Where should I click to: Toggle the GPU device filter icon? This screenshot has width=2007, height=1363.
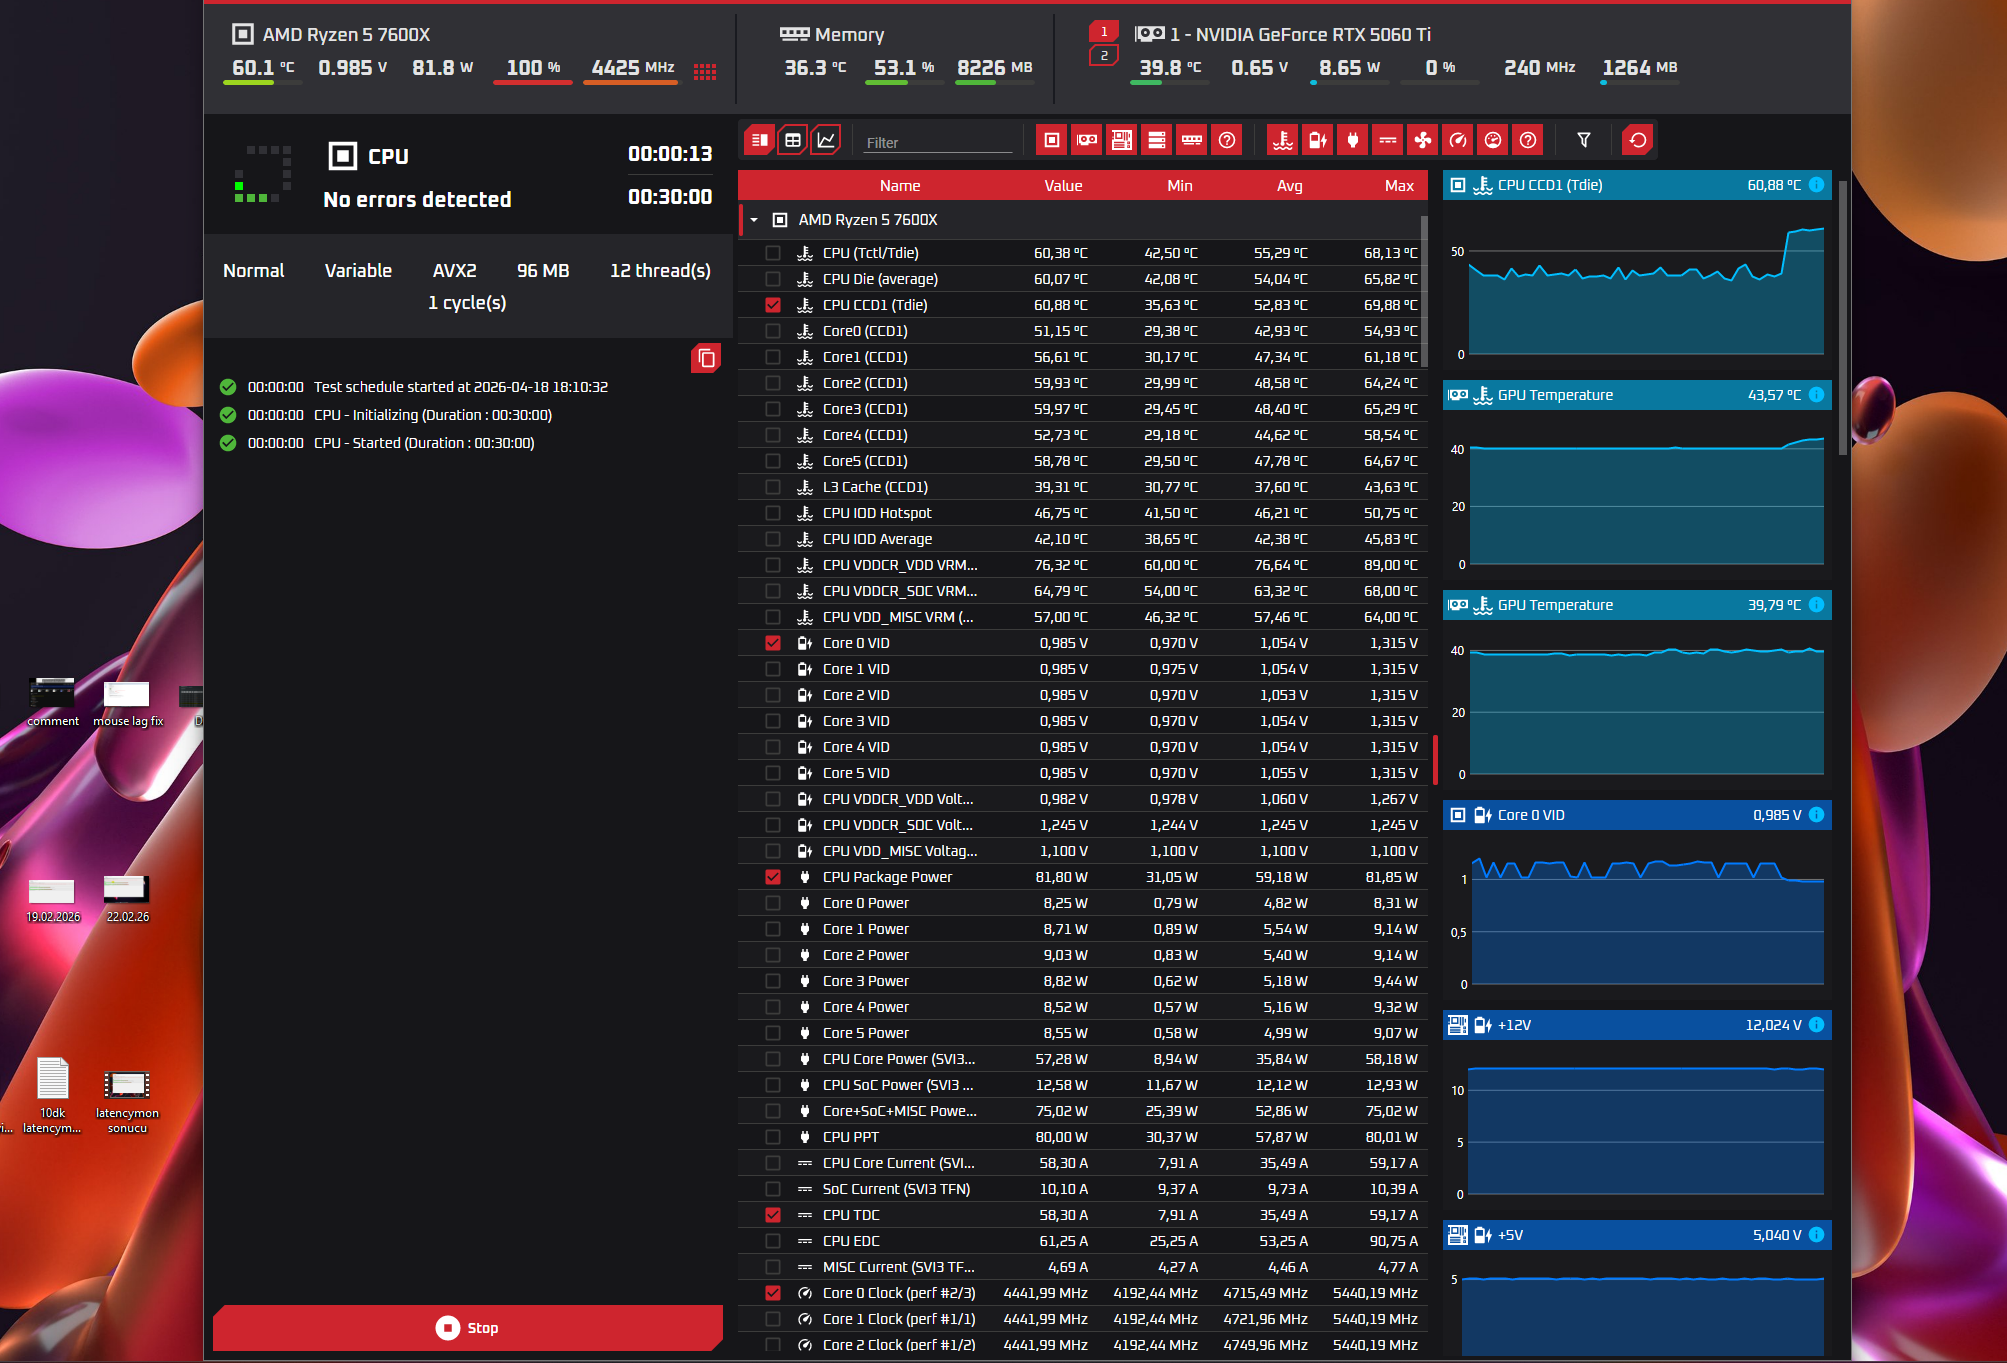point(1087,140)
